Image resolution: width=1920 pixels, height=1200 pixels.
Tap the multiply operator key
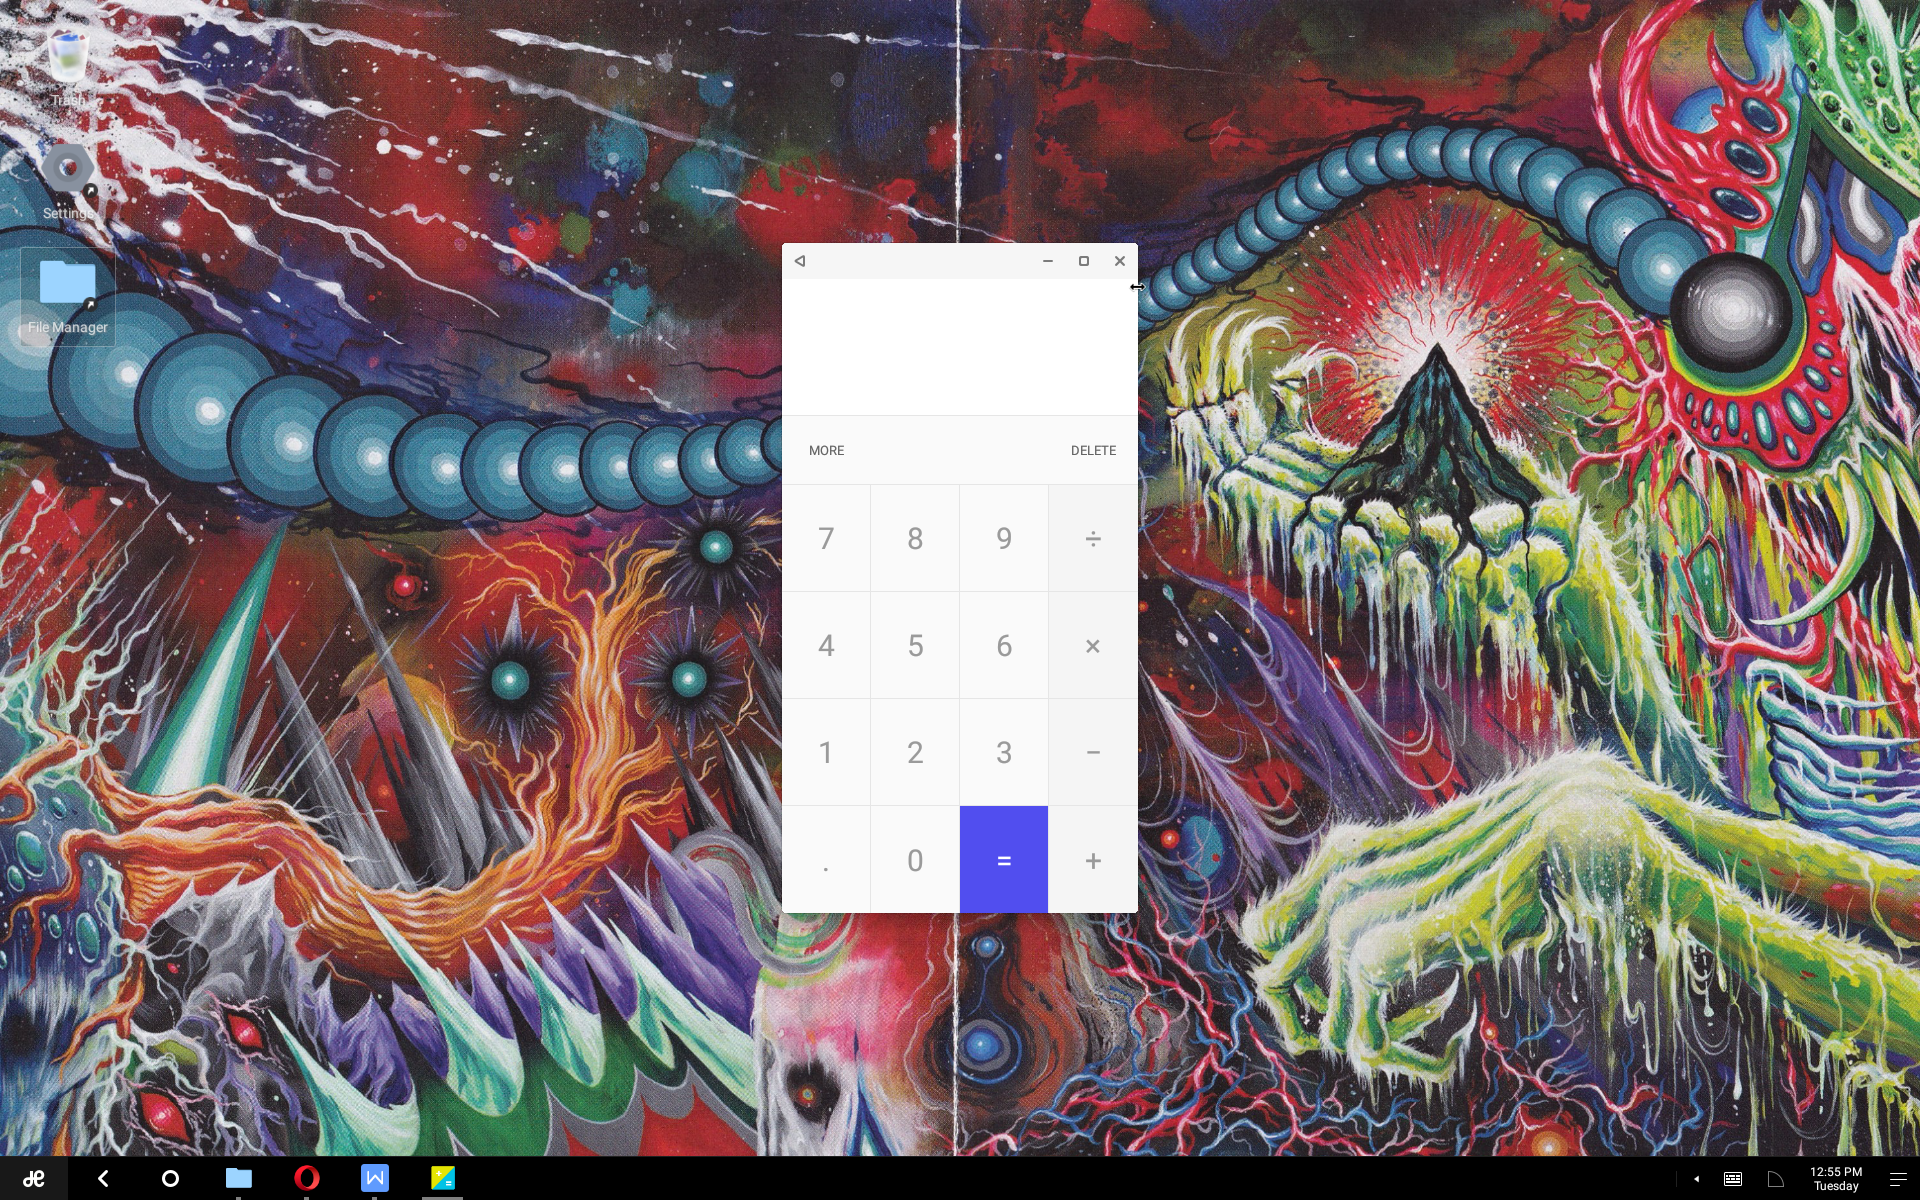[x=1093, y=646]
